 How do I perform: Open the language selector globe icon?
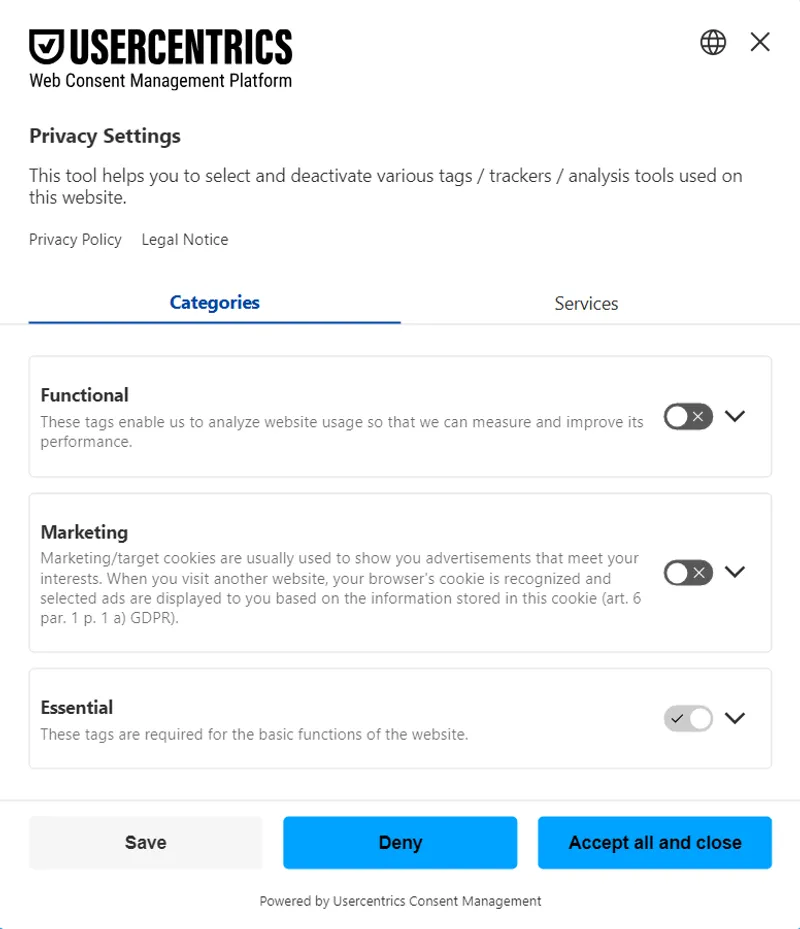(x=712, y=42)
